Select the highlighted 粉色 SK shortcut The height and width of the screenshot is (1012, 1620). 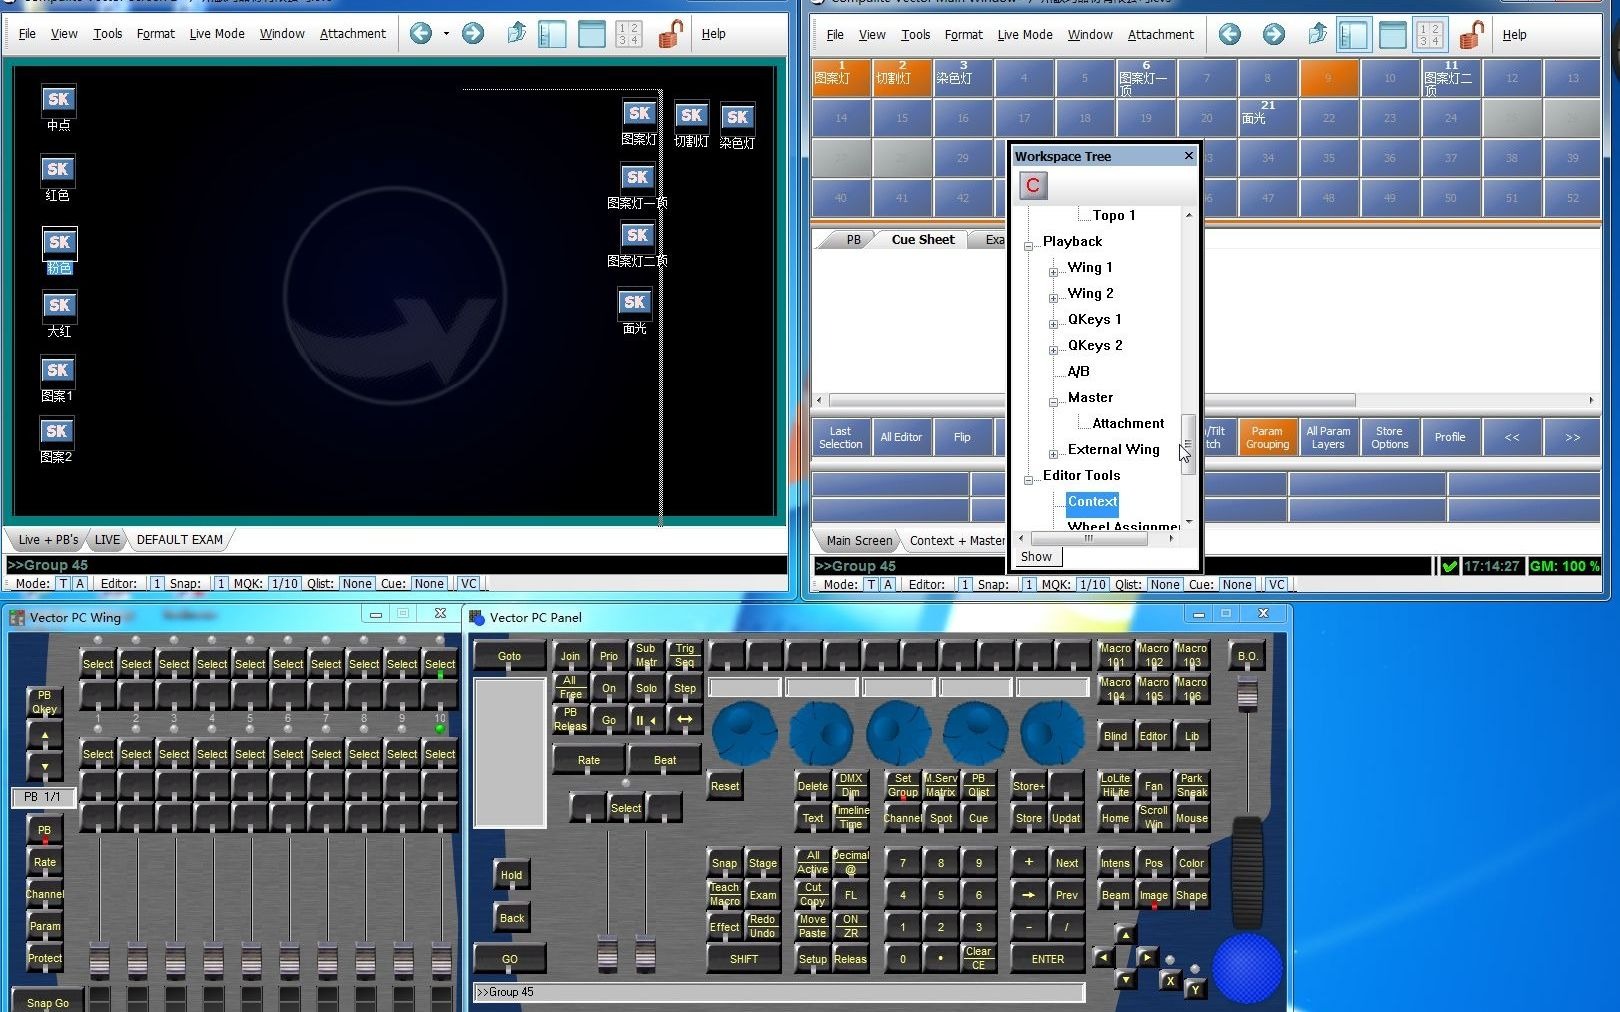(x=59, y=243)
